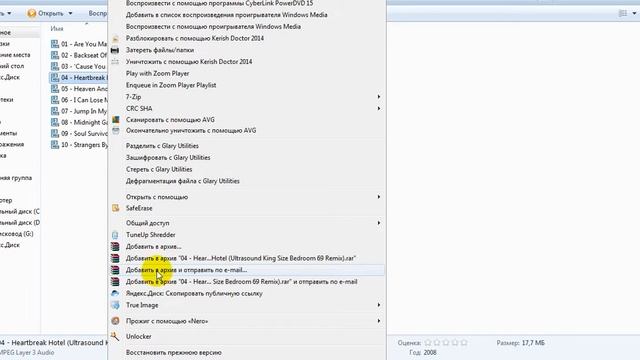Click the year value '2008'
The height and width of the screenshot is (360, 640).
click(x=429, y=353)
